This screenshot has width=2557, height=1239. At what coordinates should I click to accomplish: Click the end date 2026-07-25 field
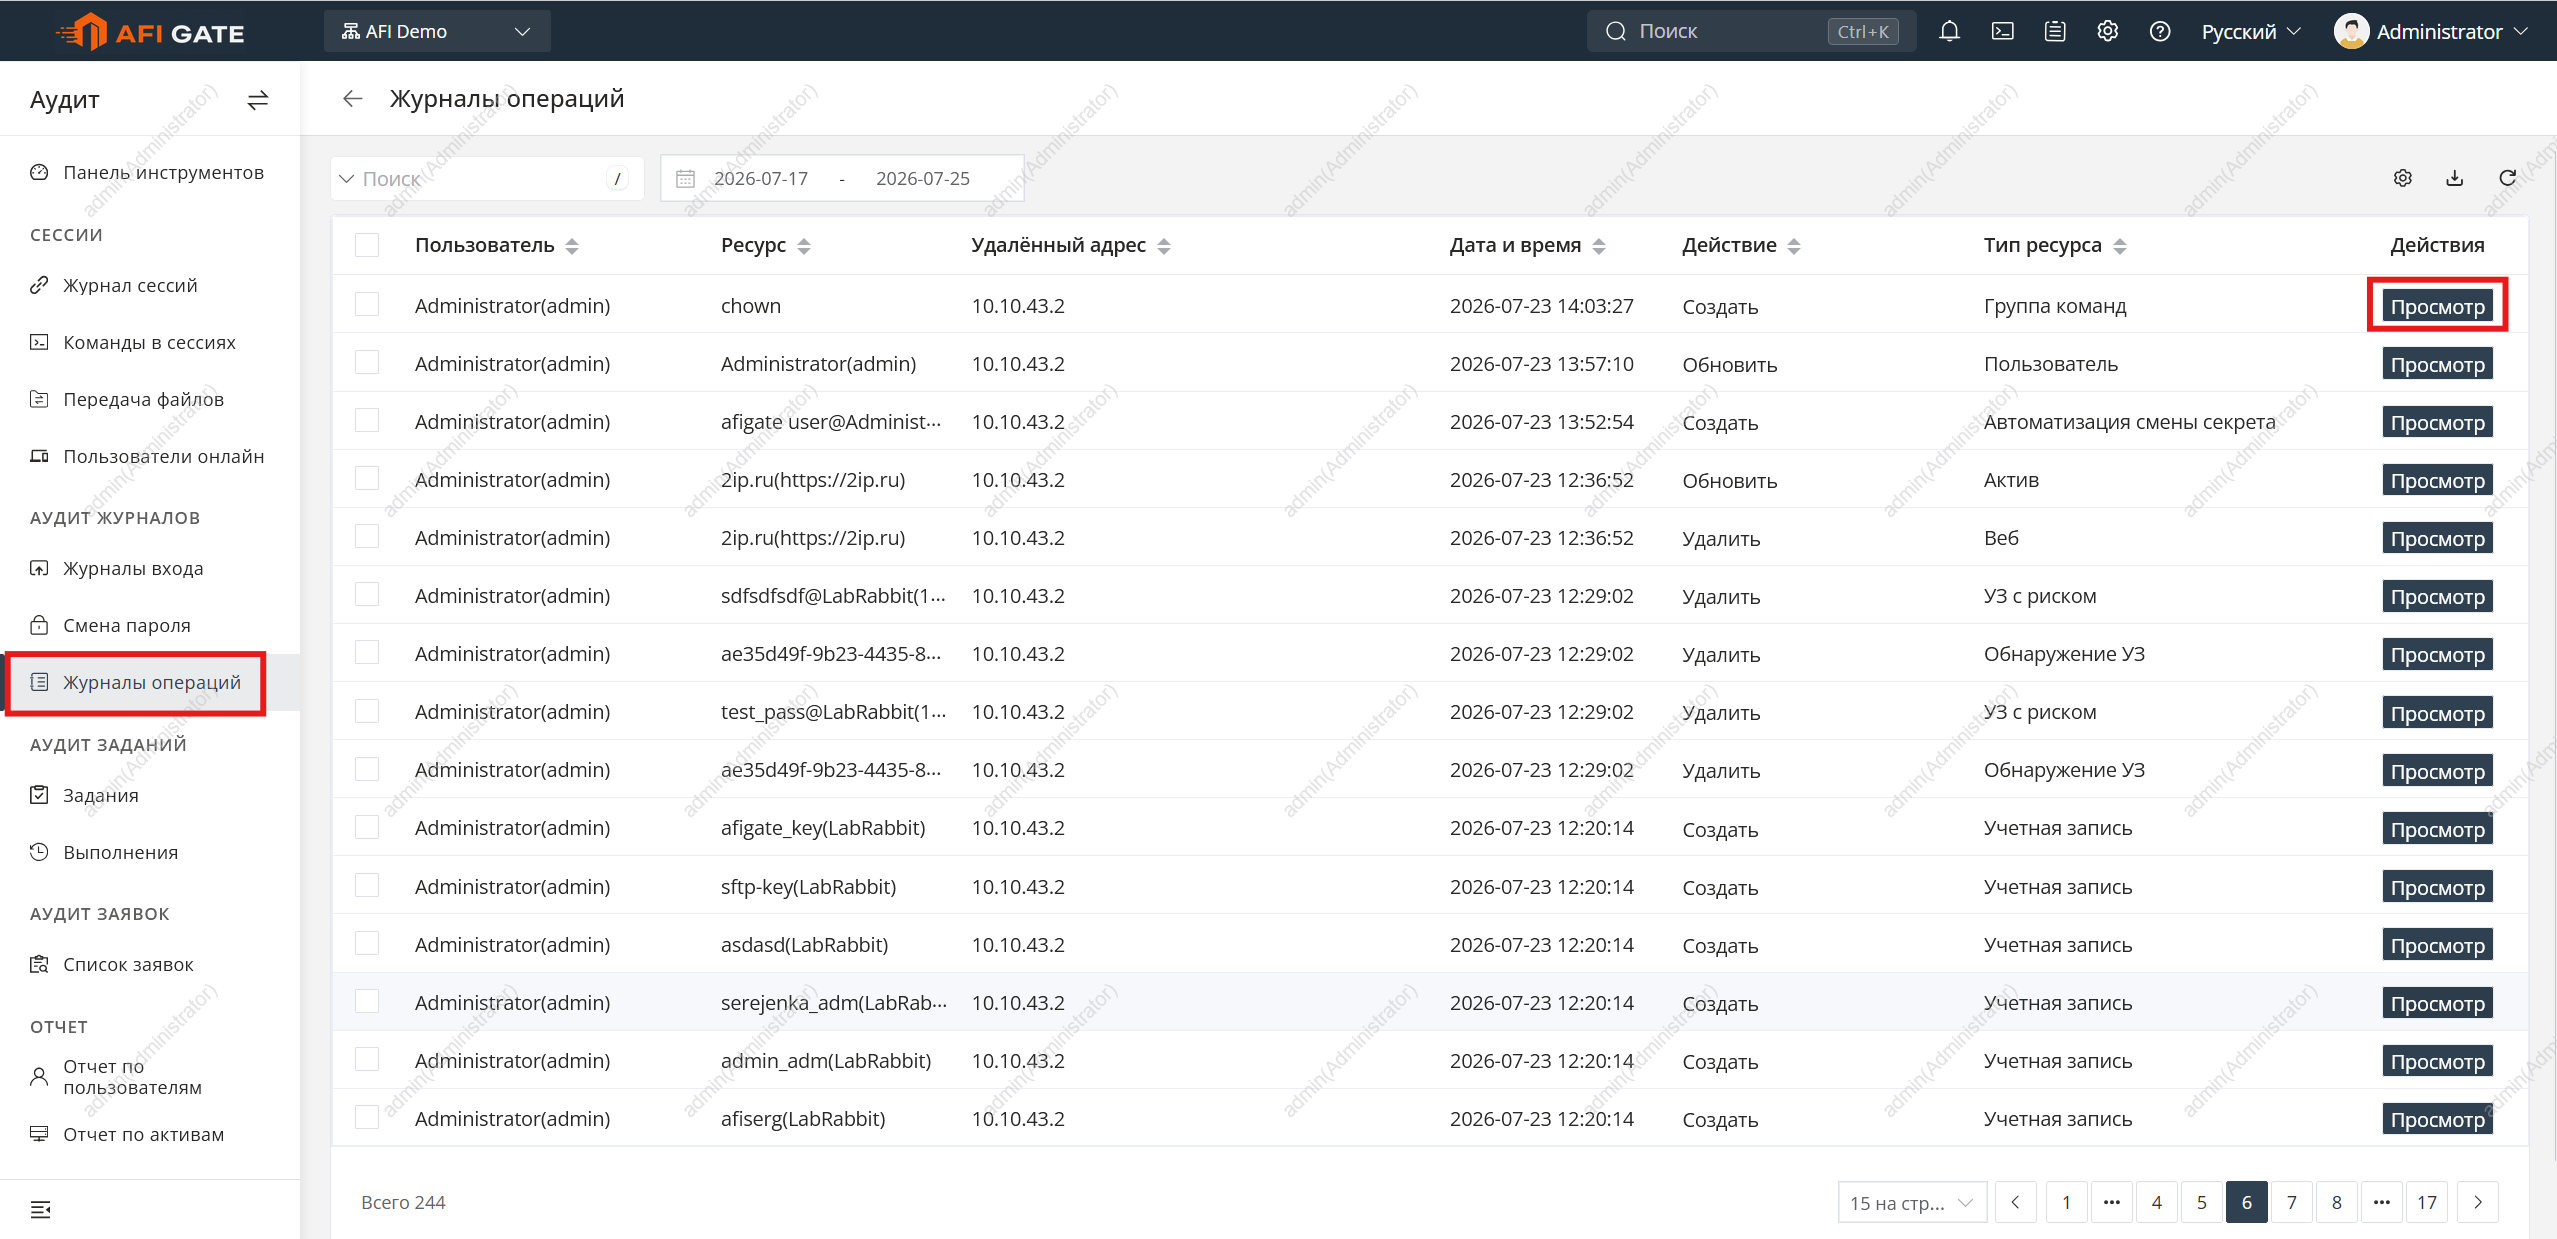[x=923, y=178]
